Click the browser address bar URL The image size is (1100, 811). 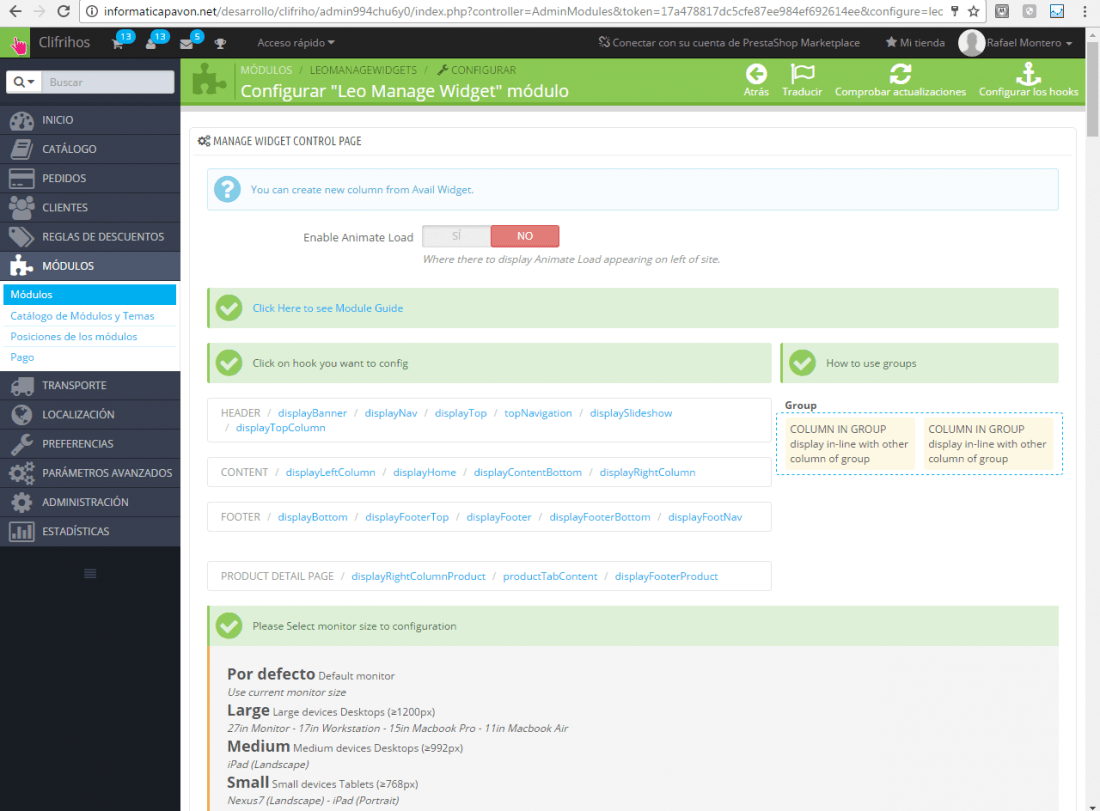[x=523, y=11]
